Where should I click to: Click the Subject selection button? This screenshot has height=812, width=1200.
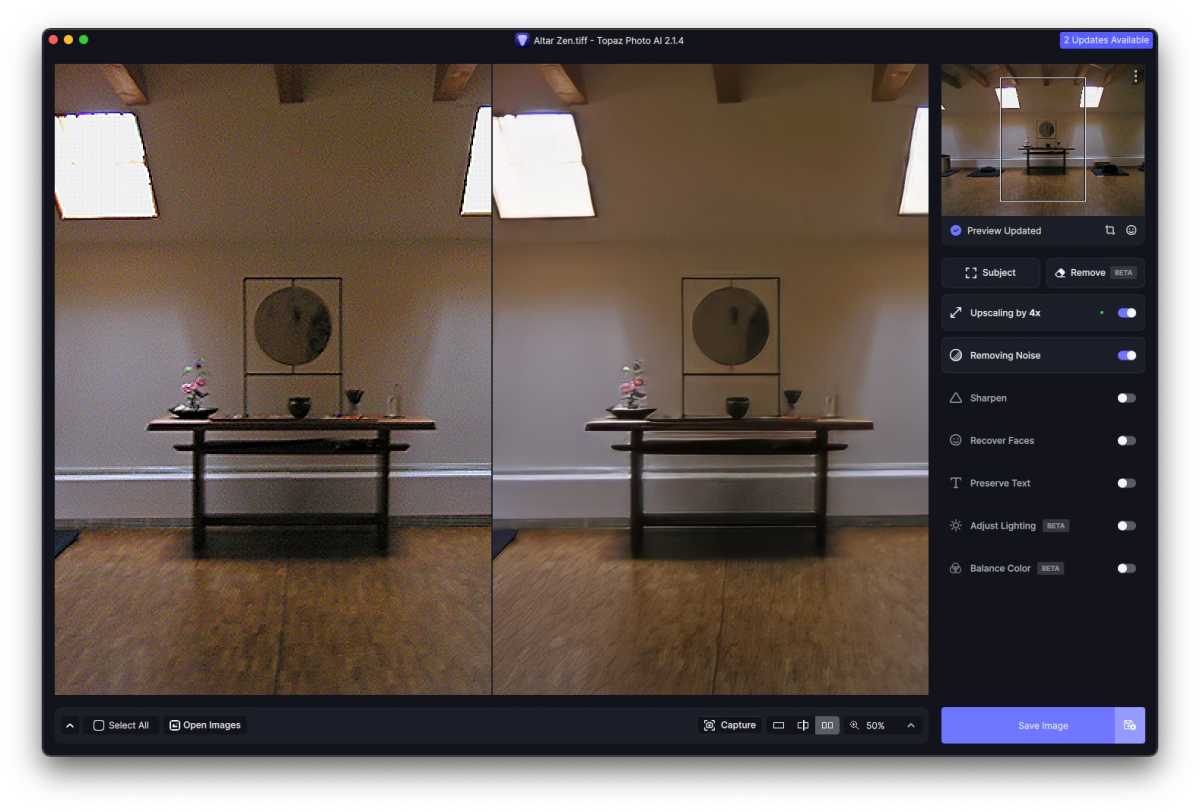990,272
